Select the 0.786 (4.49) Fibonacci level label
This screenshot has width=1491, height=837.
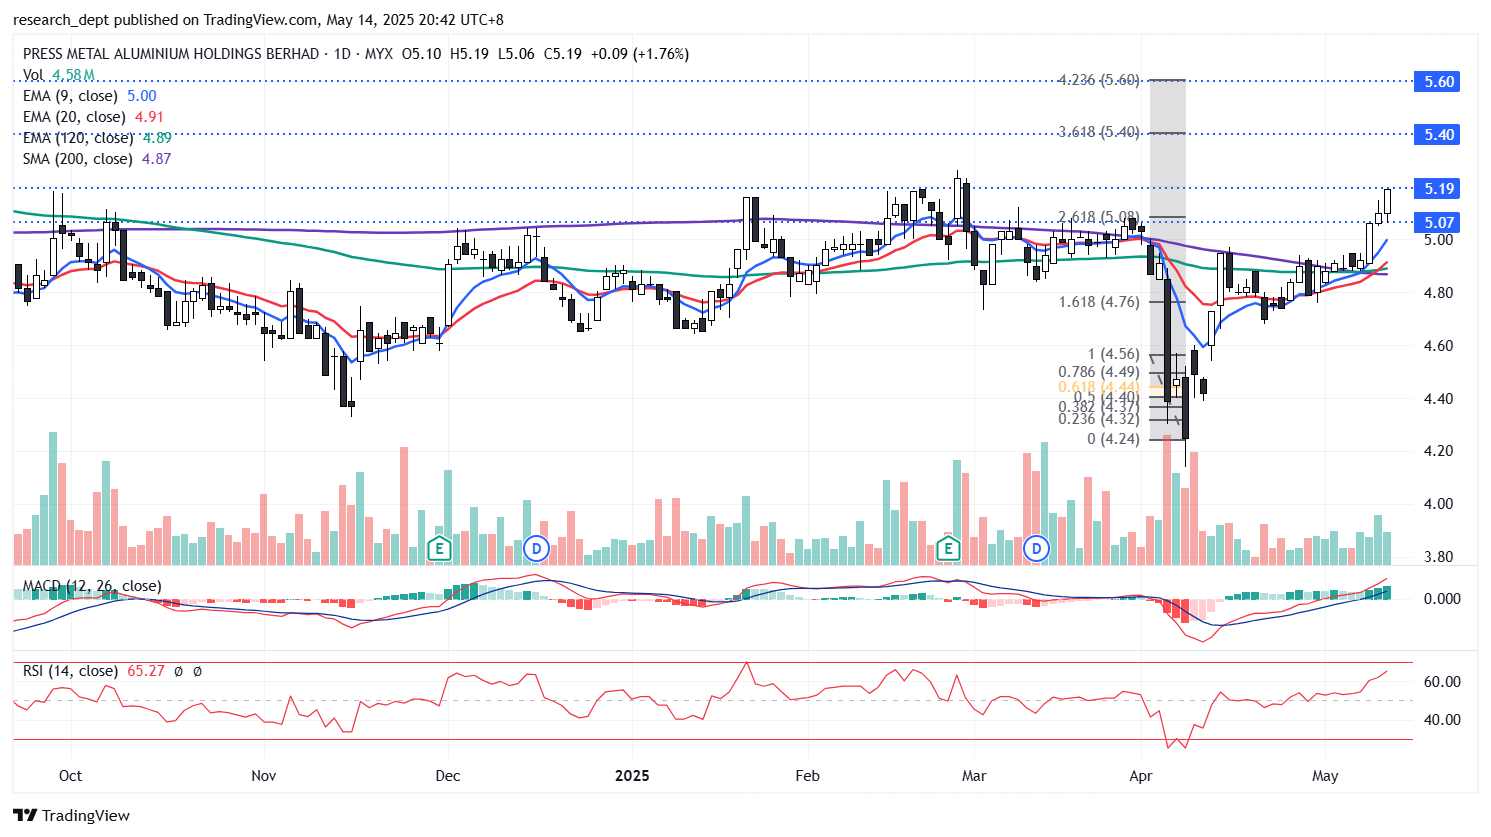(1099, 372)
